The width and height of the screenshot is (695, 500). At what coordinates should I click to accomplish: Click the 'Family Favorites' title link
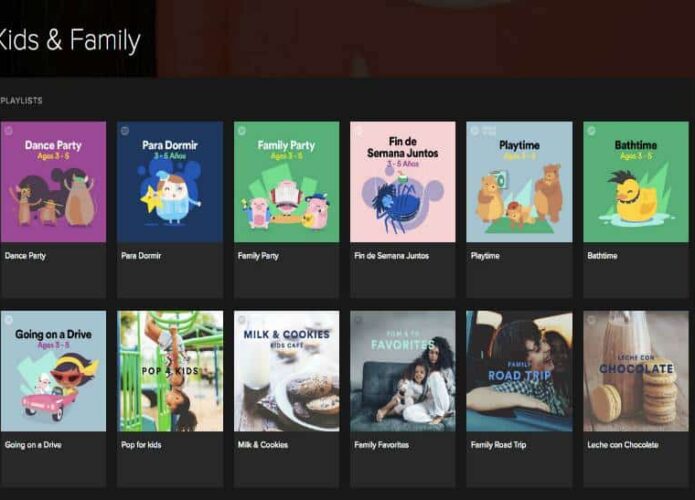coord(381,445)
